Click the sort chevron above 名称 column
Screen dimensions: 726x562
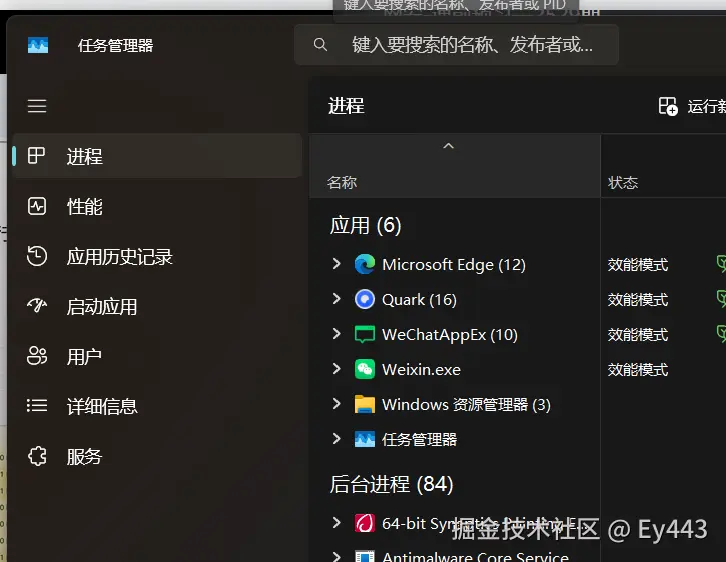[x=448, y=146]
